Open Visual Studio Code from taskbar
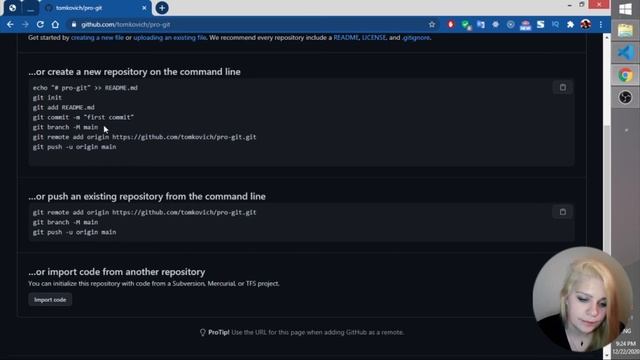The image size is (640, 360). [625, 53]
